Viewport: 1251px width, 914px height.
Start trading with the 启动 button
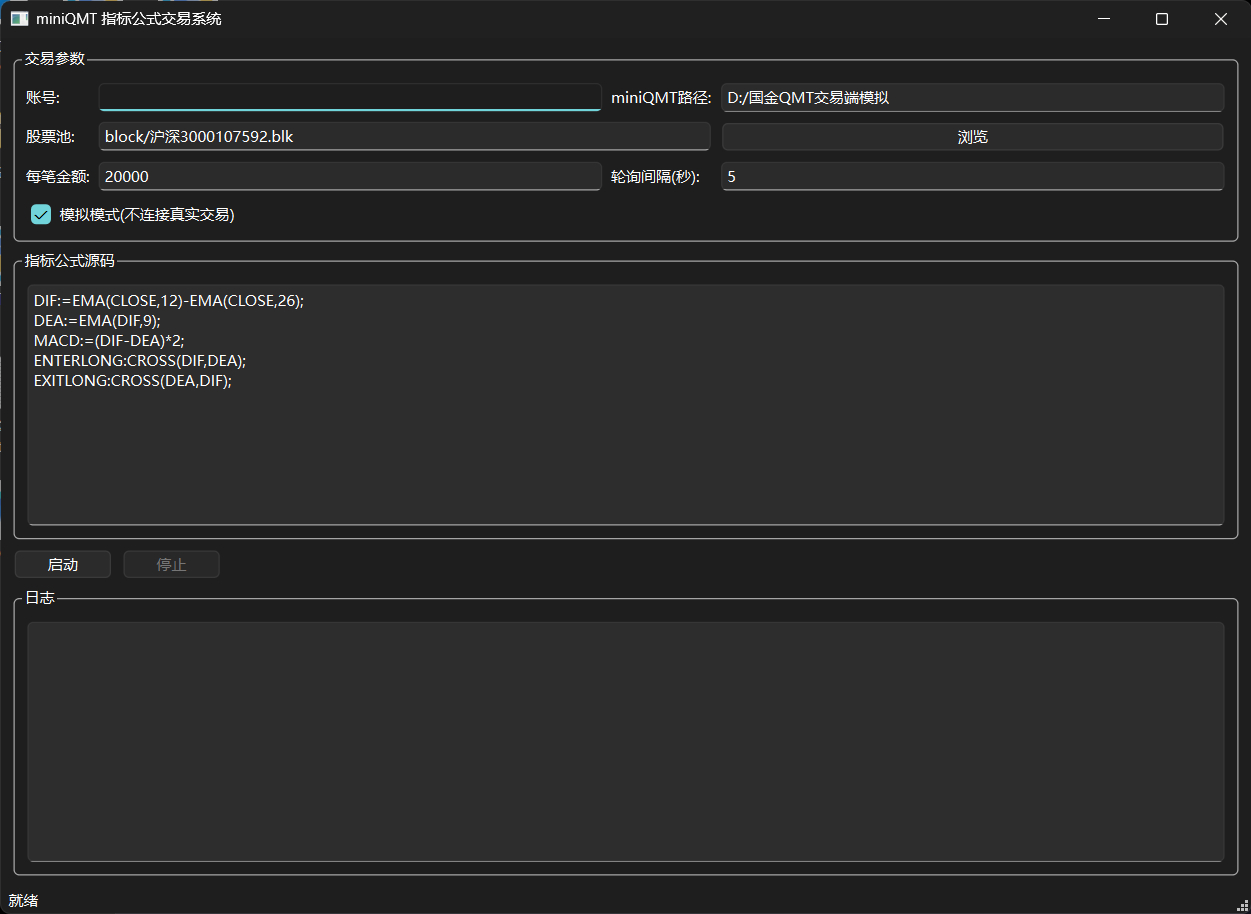pos(63,564)
